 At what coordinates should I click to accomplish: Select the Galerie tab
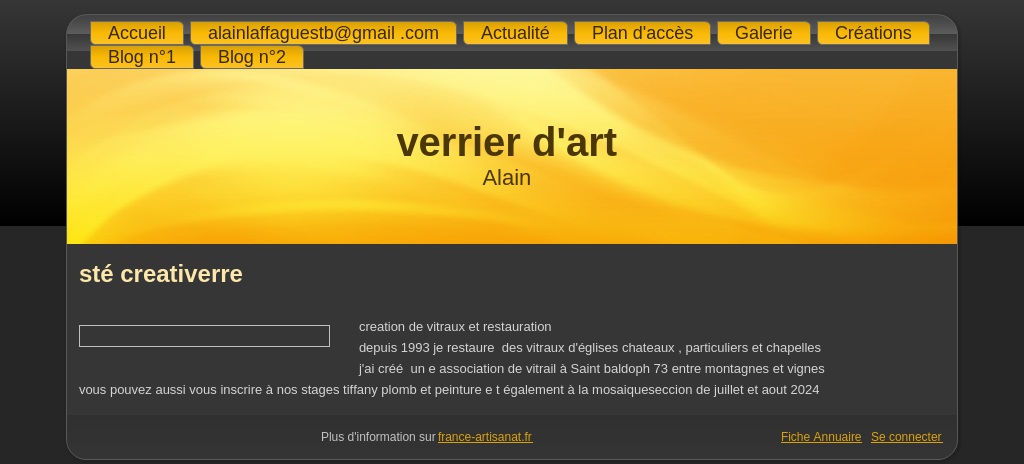(x=763, y=33)
